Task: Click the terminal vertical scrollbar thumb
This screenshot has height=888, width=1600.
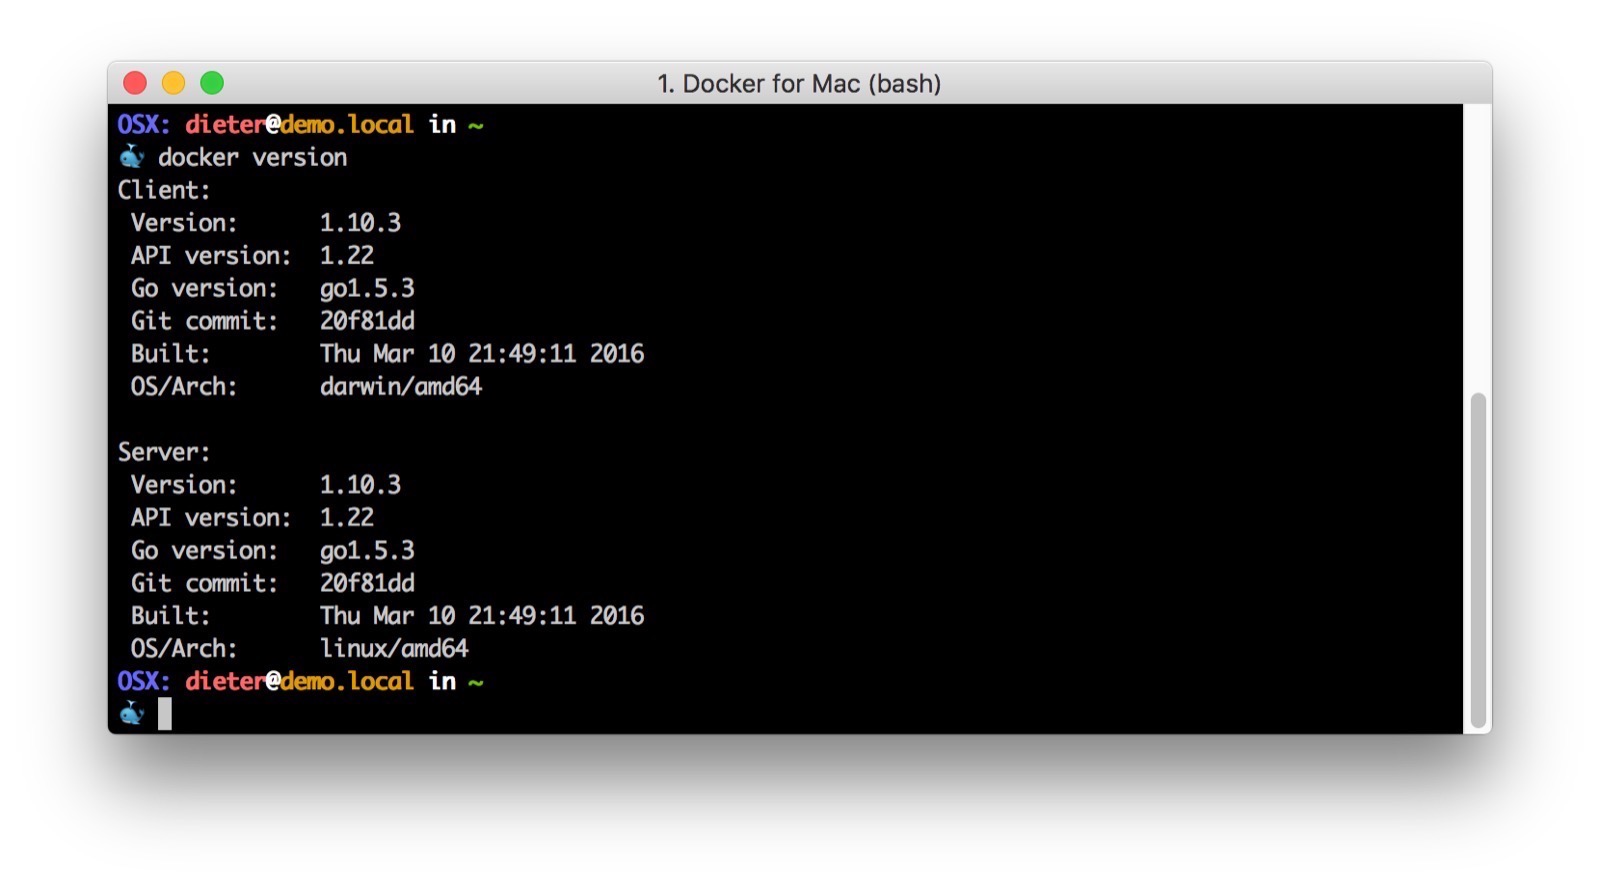Action: coord(1478,560)
